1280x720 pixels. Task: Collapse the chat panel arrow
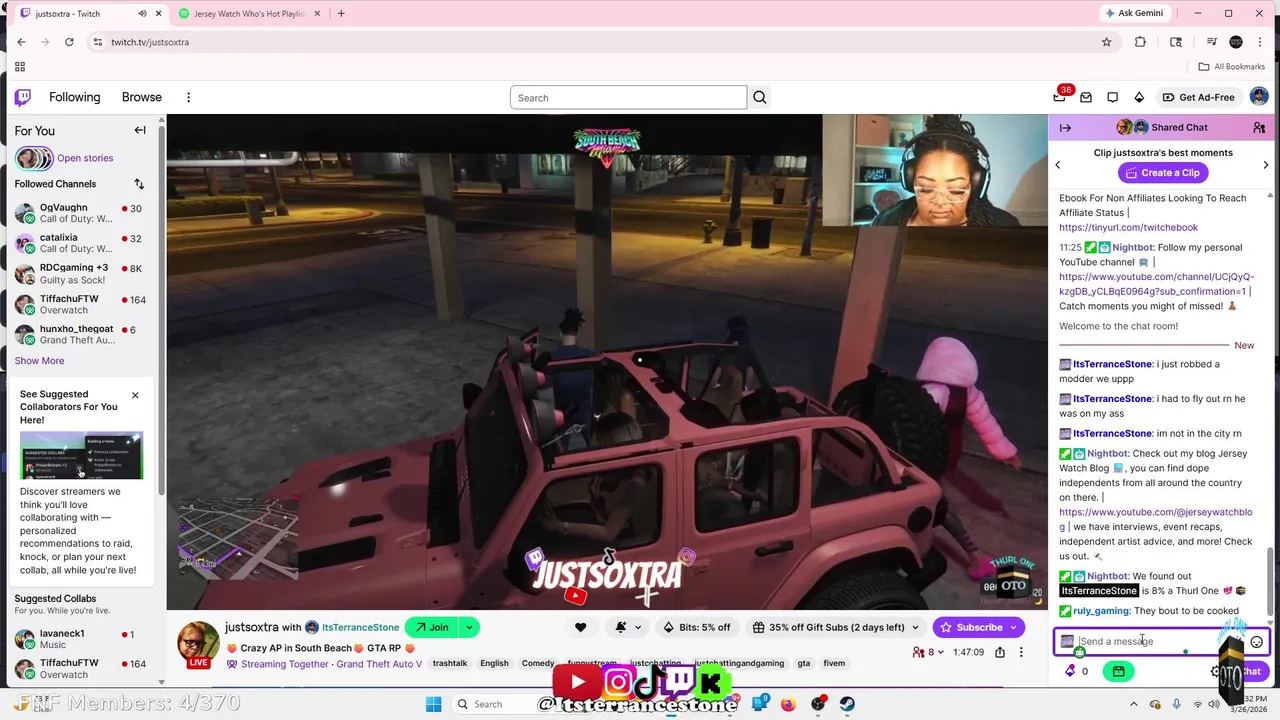[1065, 128]
